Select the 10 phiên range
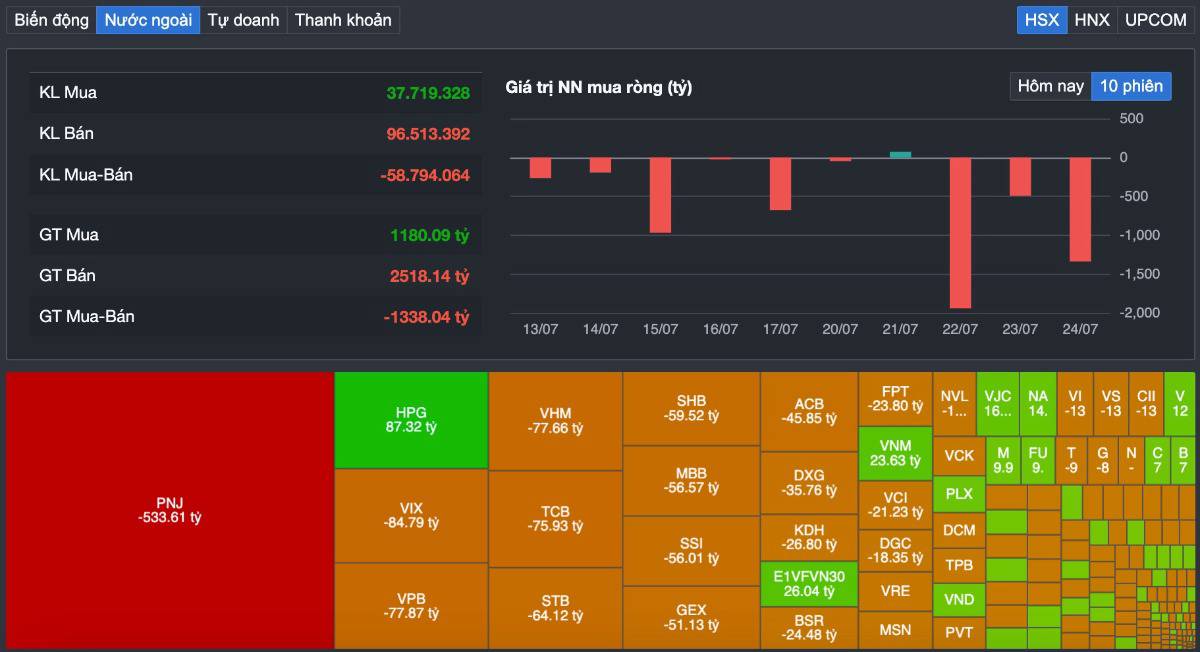This screenshot has height=652, width=1200. (x=1131, y=86)
